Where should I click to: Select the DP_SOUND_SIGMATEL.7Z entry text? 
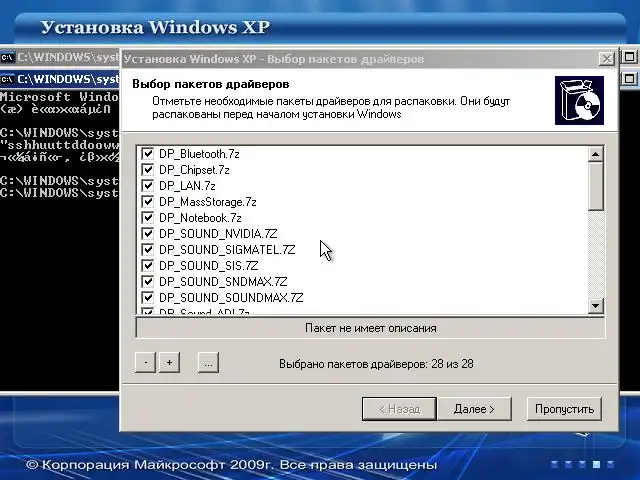point(227,249)
